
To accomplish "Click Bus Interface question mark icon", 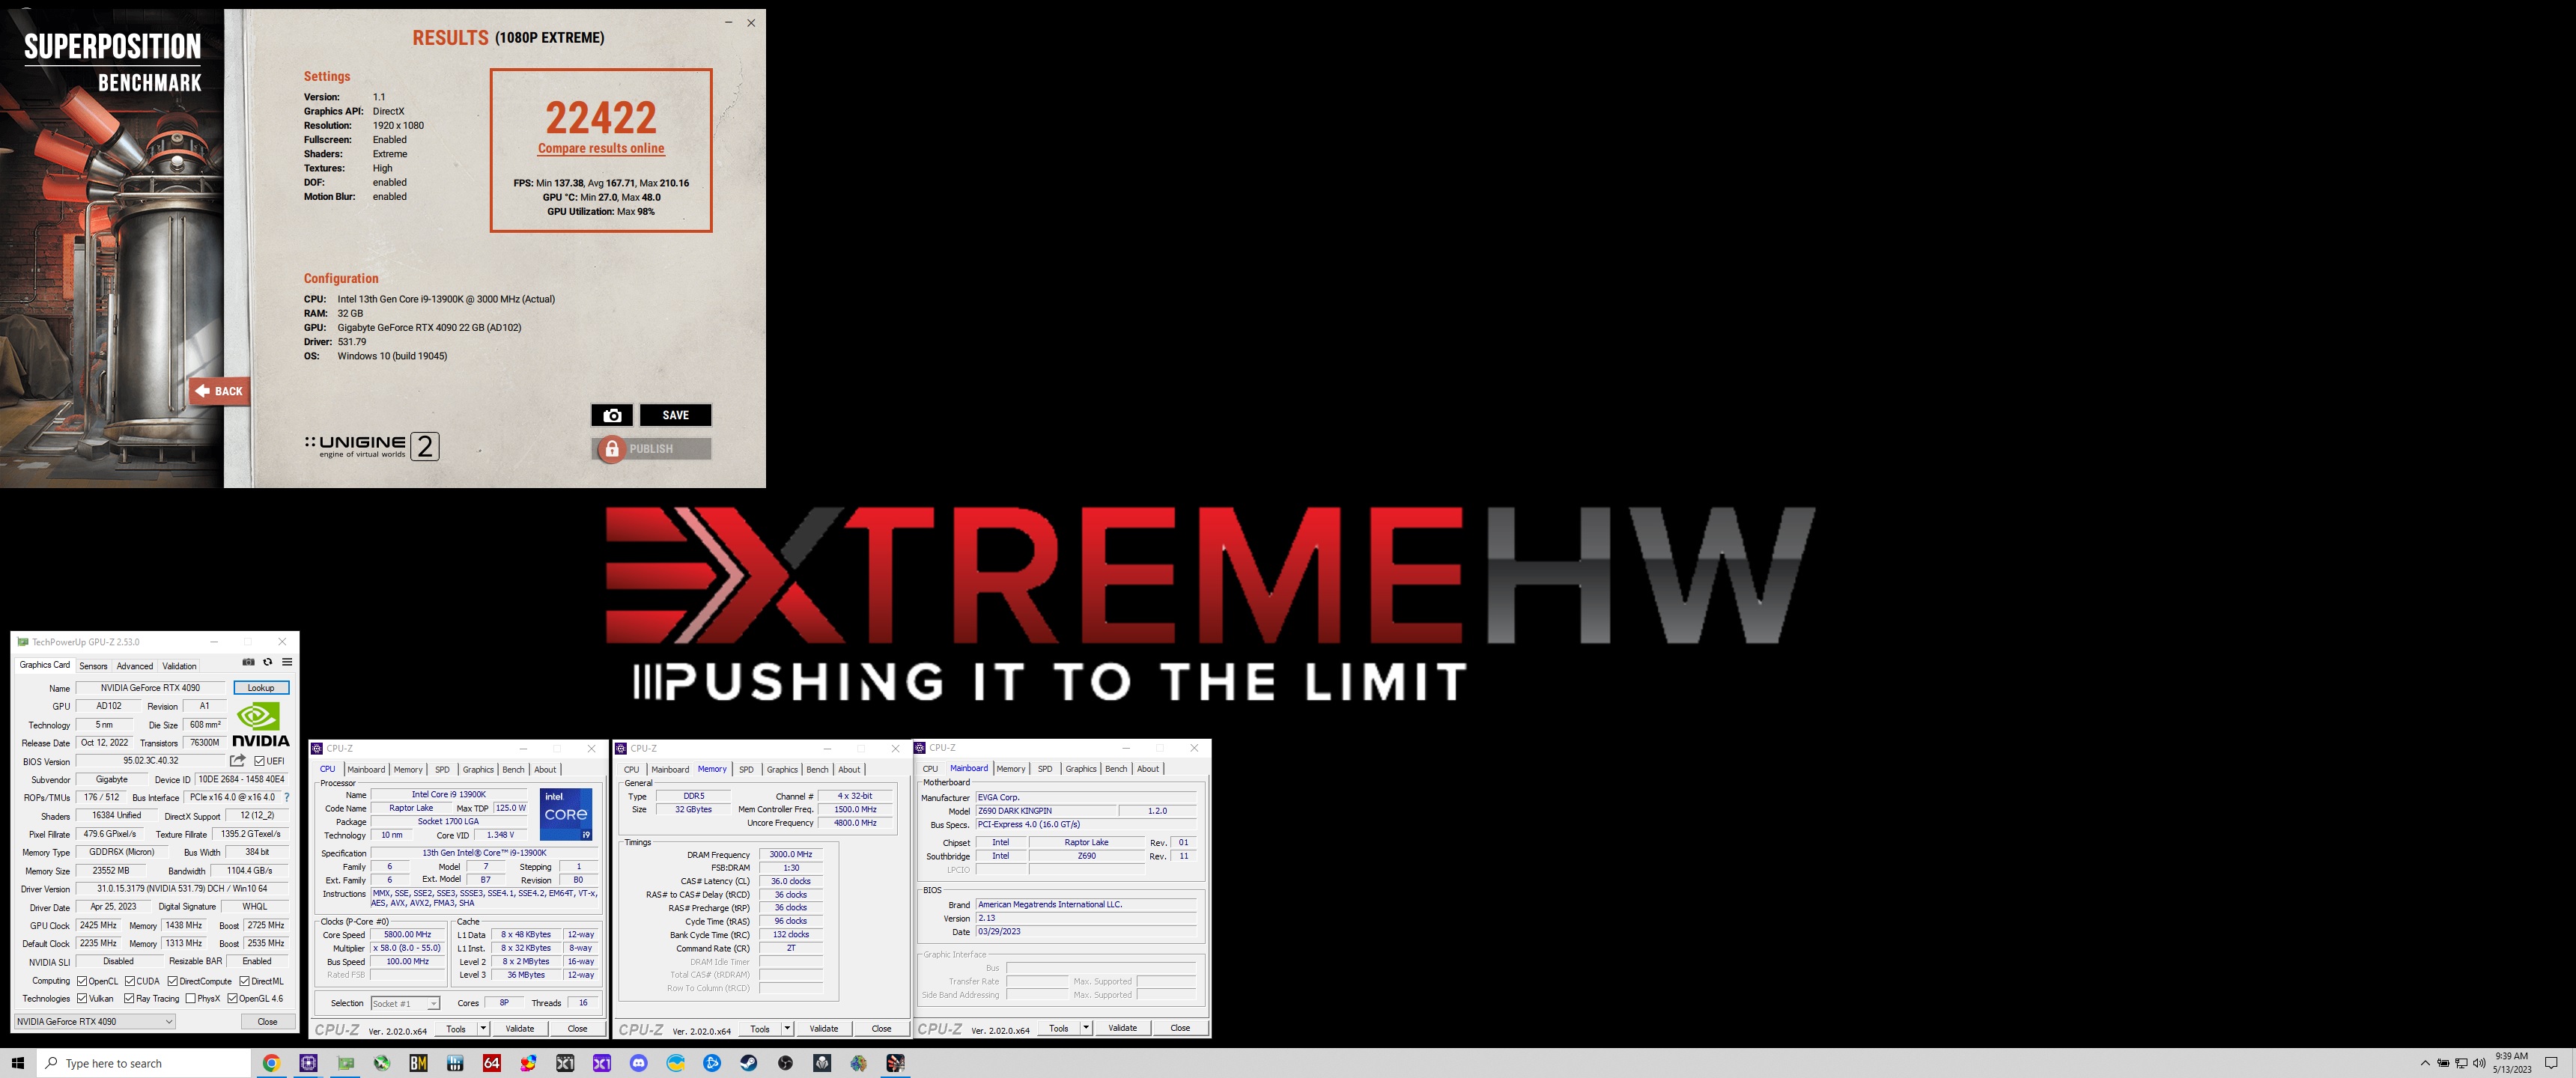I will [287, 797].
